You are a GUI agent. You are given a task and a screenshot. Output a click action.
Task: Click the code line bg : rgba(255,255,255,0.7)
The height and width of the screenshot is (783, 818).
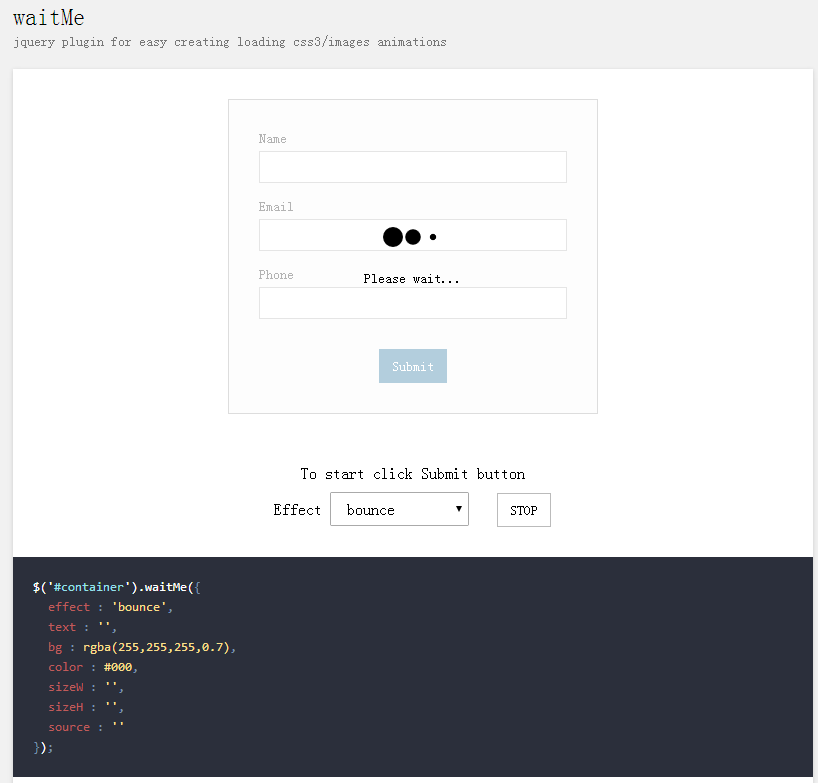coord(142,647)
